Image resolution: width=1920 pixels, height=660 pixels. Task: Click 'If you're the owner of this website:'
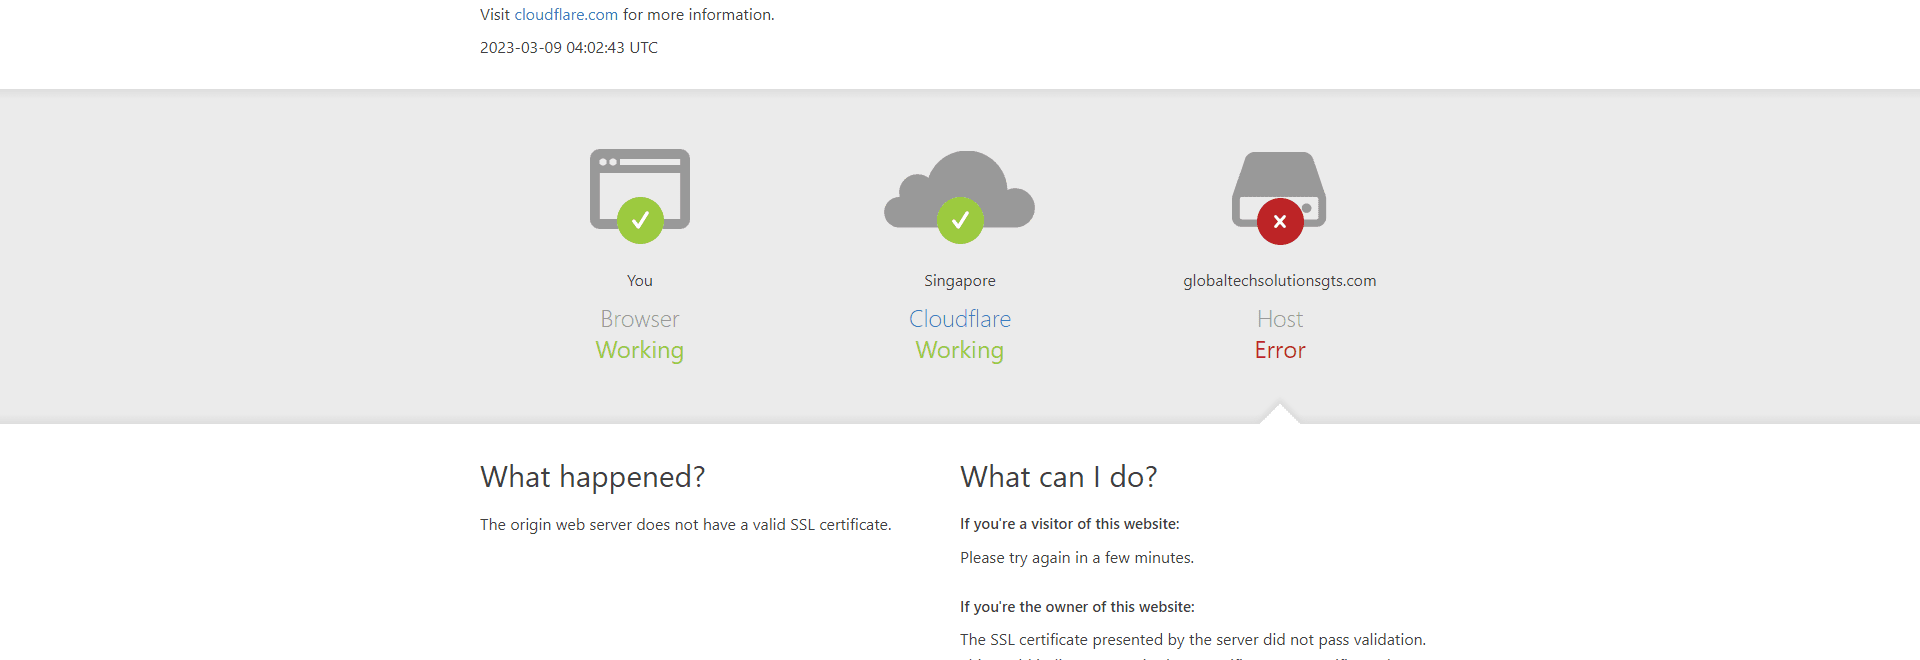pyautogui.click(x=1077, y=607)
